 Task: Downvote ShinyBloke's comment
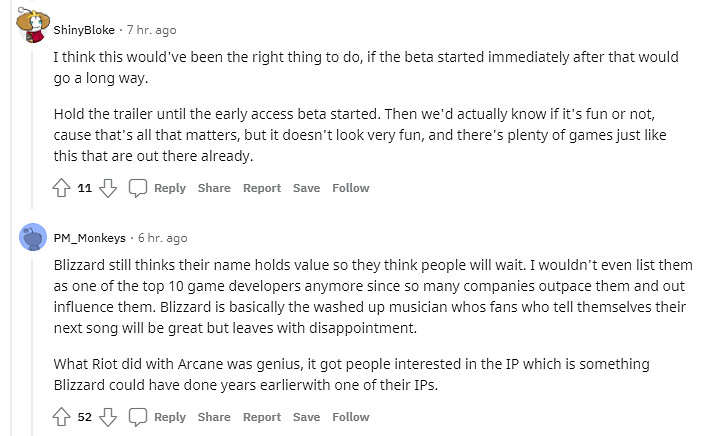(110, 188)
